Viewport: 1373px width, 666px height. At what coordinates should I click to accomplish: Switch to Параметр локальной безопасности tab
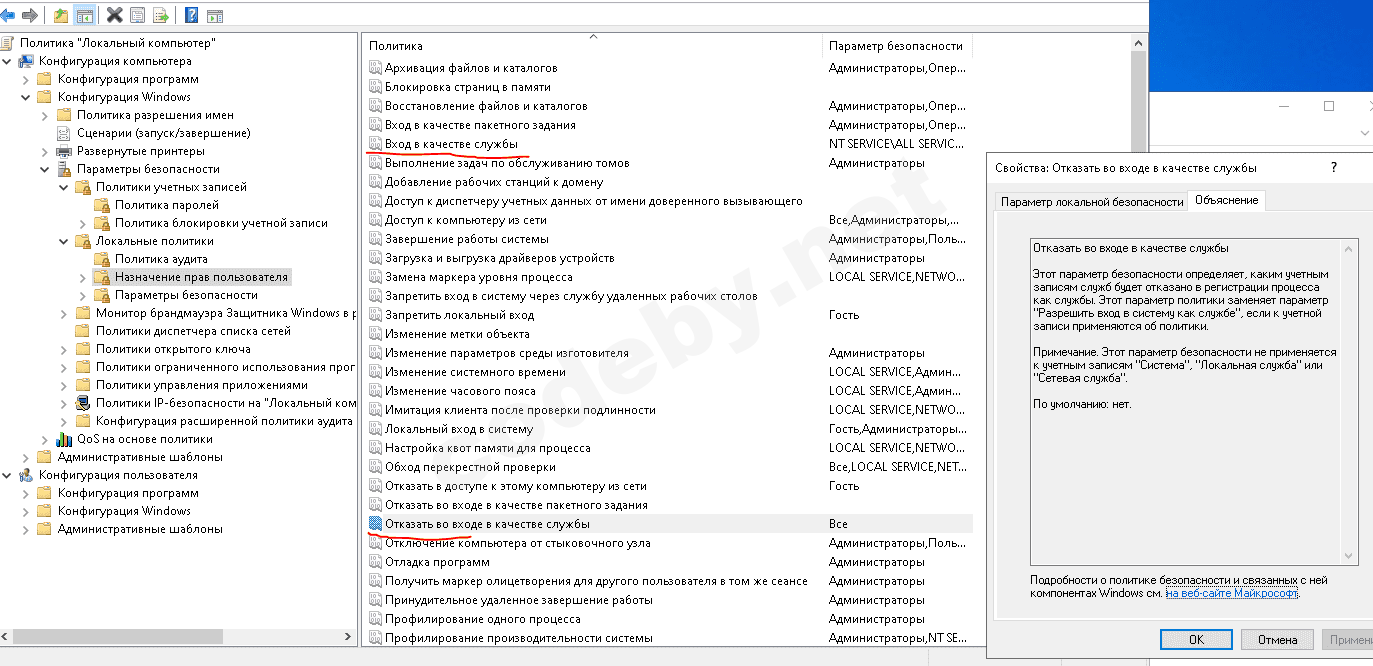(1092, 201)
